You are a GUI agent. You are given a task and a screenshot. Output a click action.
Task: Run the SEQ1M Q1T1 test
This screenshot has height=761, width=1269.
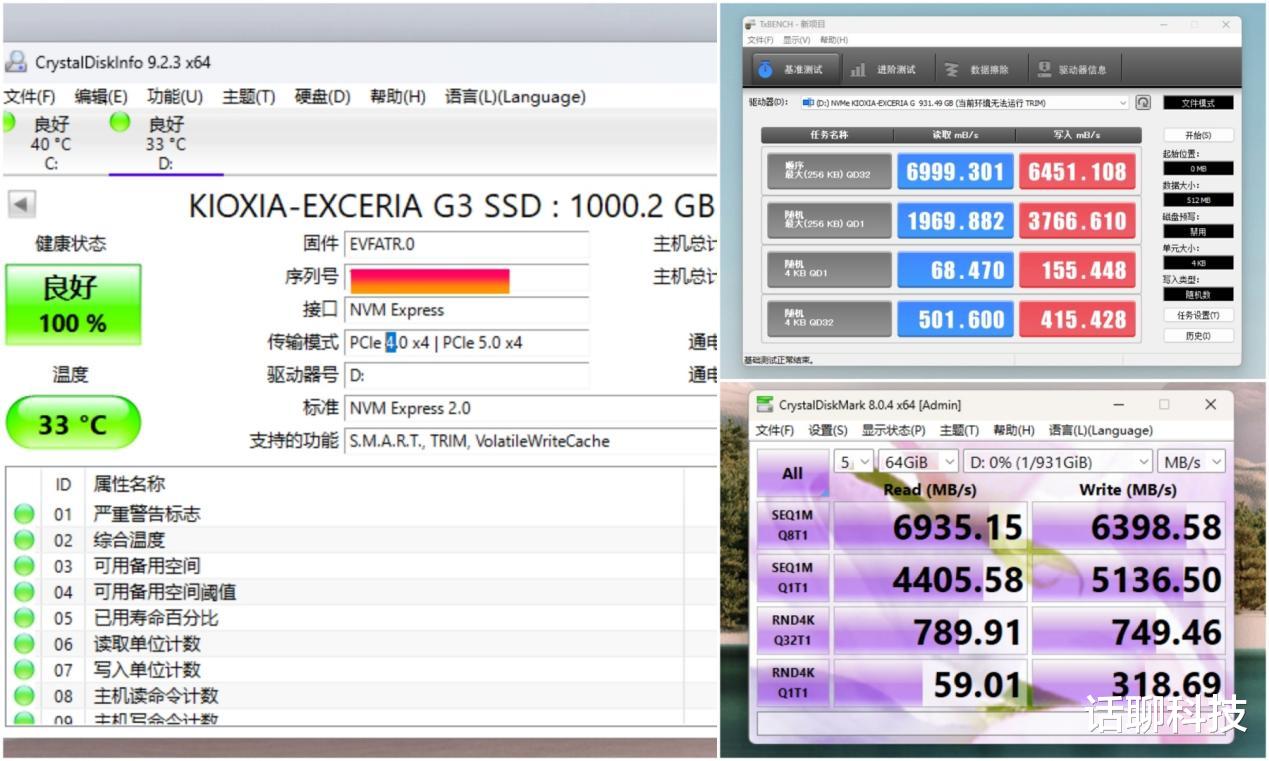(x=792, y=578)
